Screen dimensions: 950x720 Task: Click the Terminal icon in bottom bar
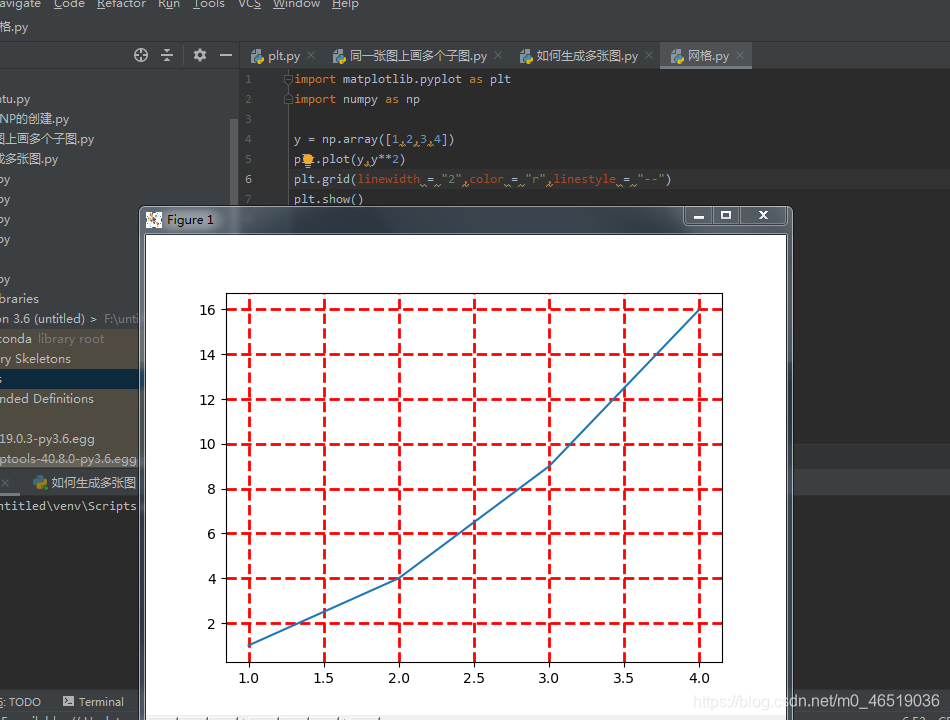68,701
